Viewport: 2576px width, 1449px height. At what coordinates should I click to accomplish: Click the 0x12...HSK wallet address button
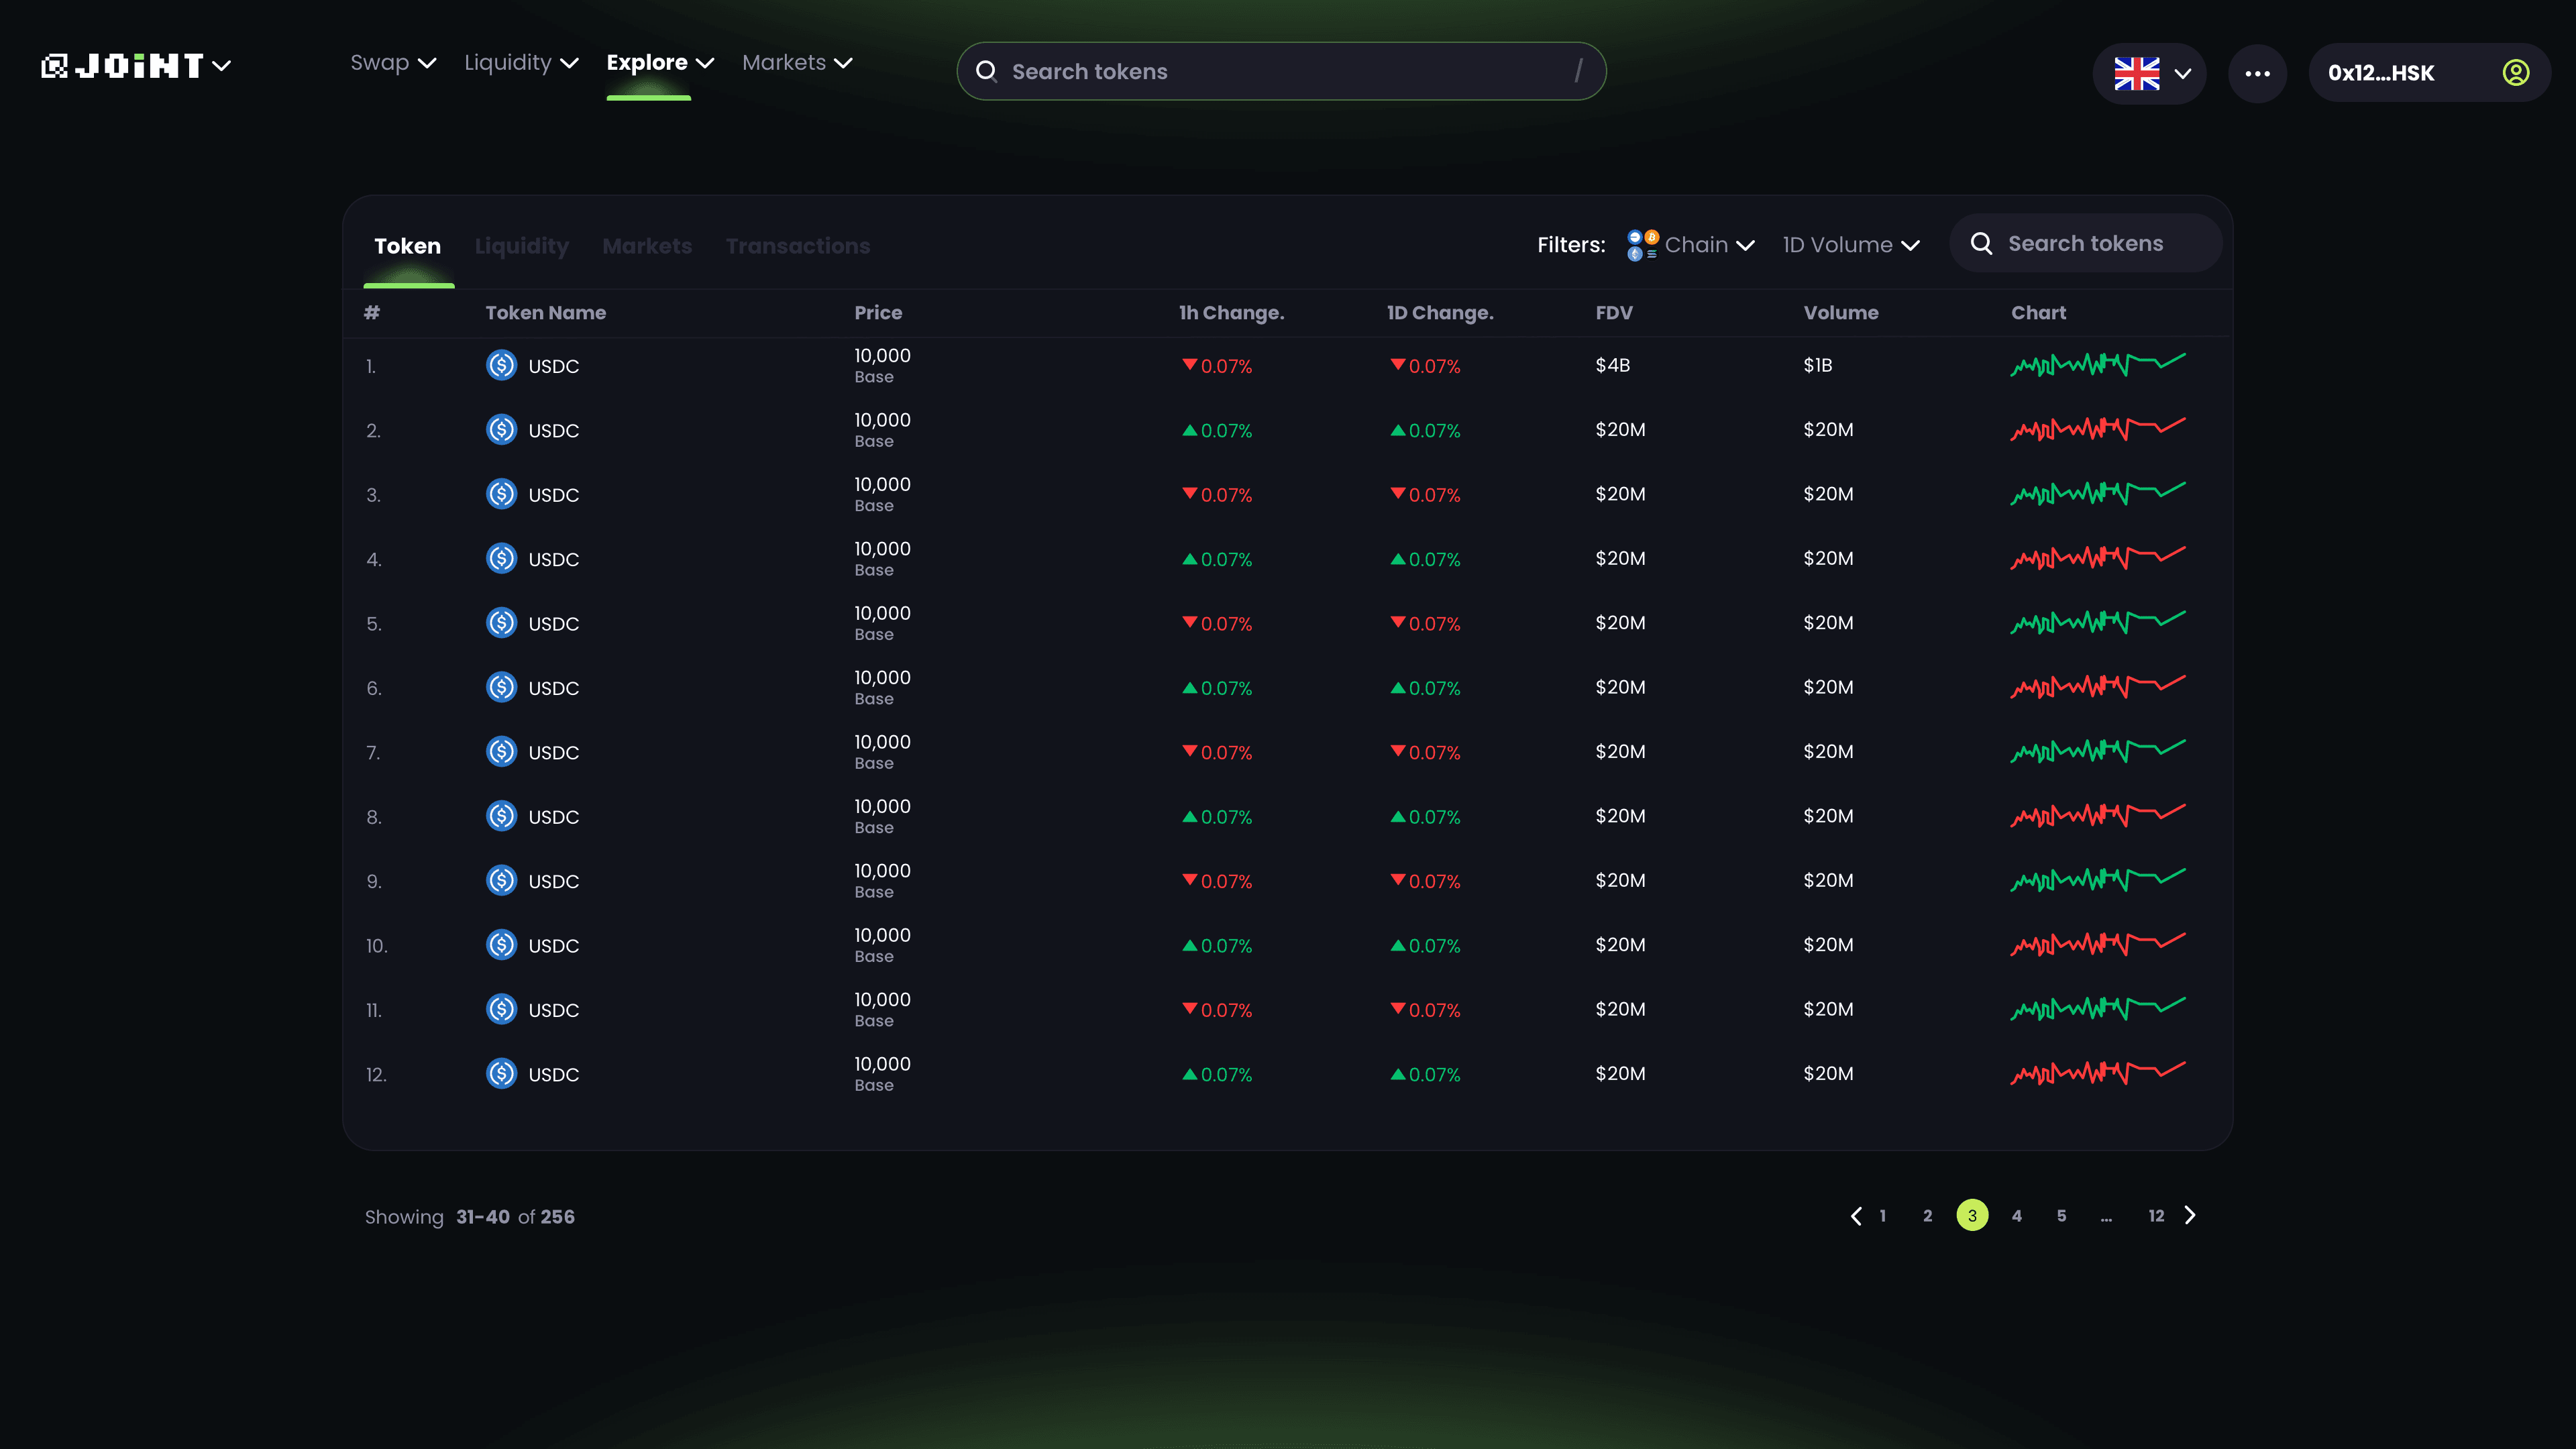(2380, 73)
